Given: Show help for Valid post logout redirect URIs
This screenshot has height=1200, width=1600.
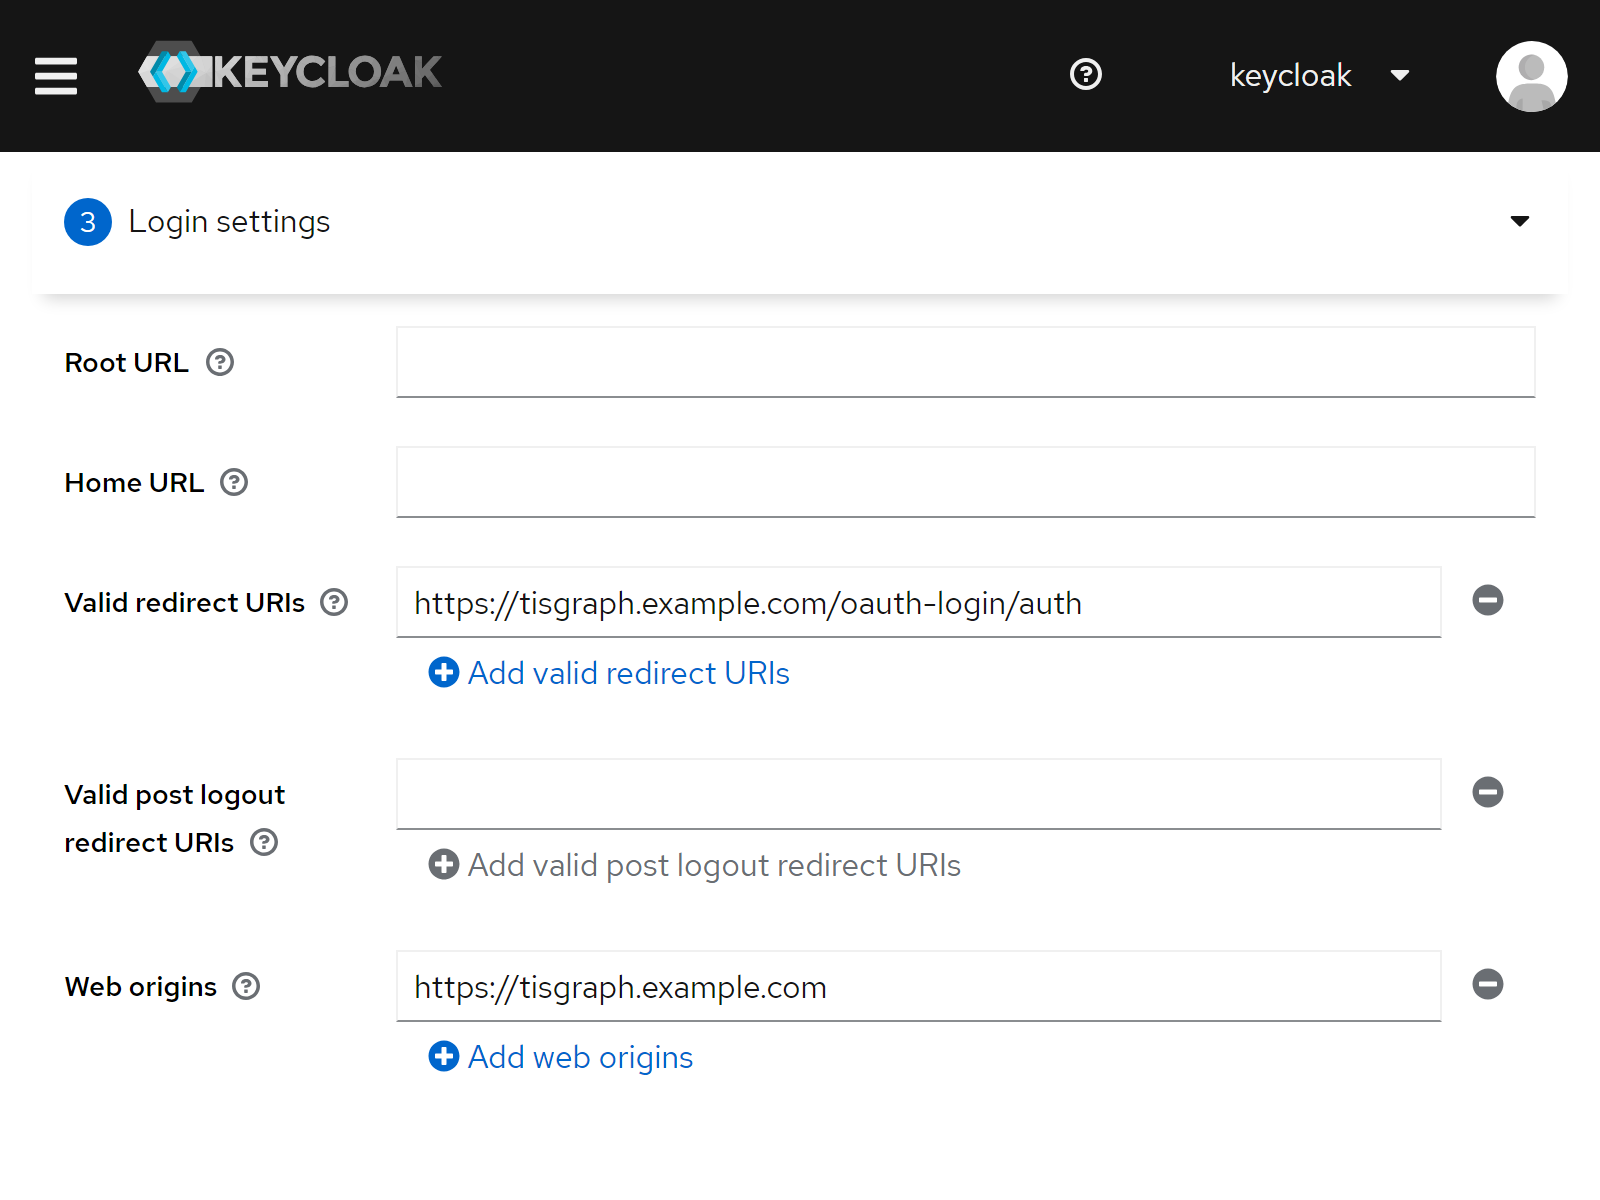Looking at the screenshot, I should 263,843.
